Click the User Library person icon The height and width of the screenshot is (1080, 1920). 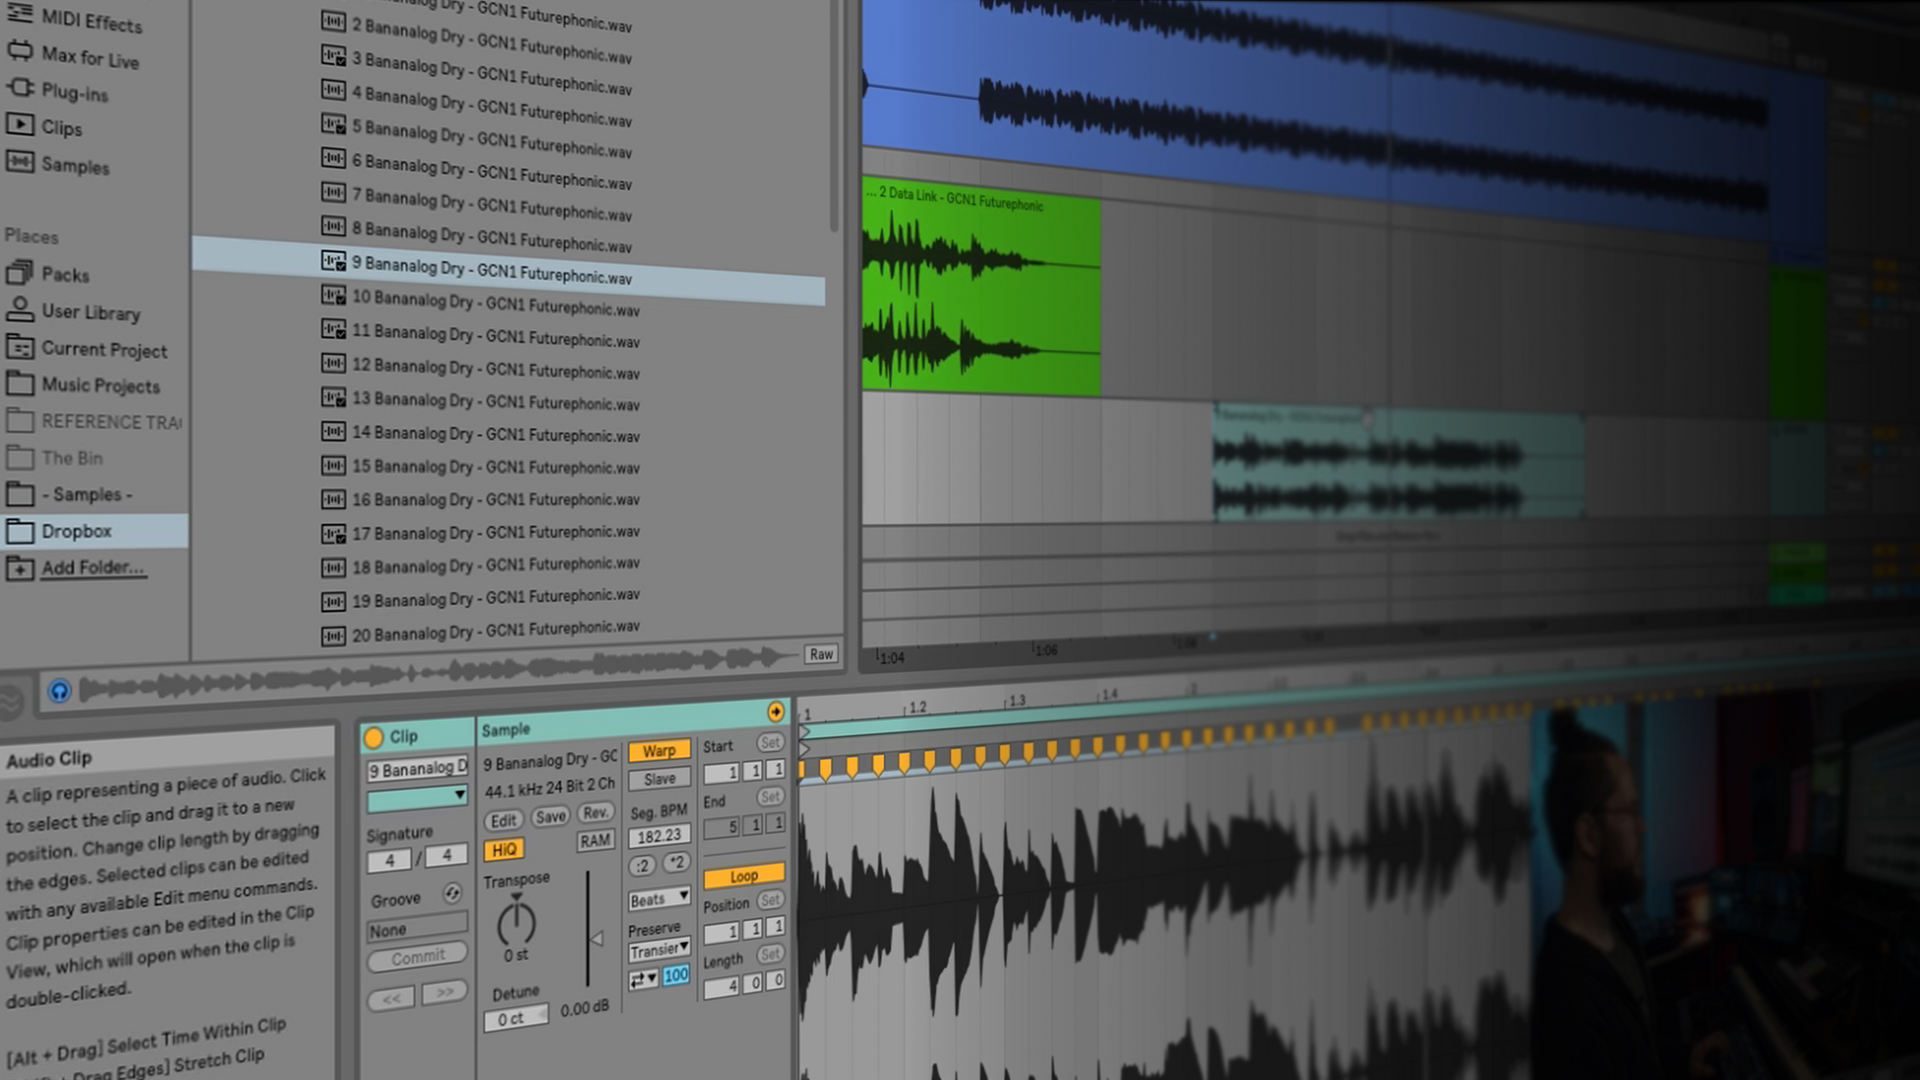coord(19,309)
